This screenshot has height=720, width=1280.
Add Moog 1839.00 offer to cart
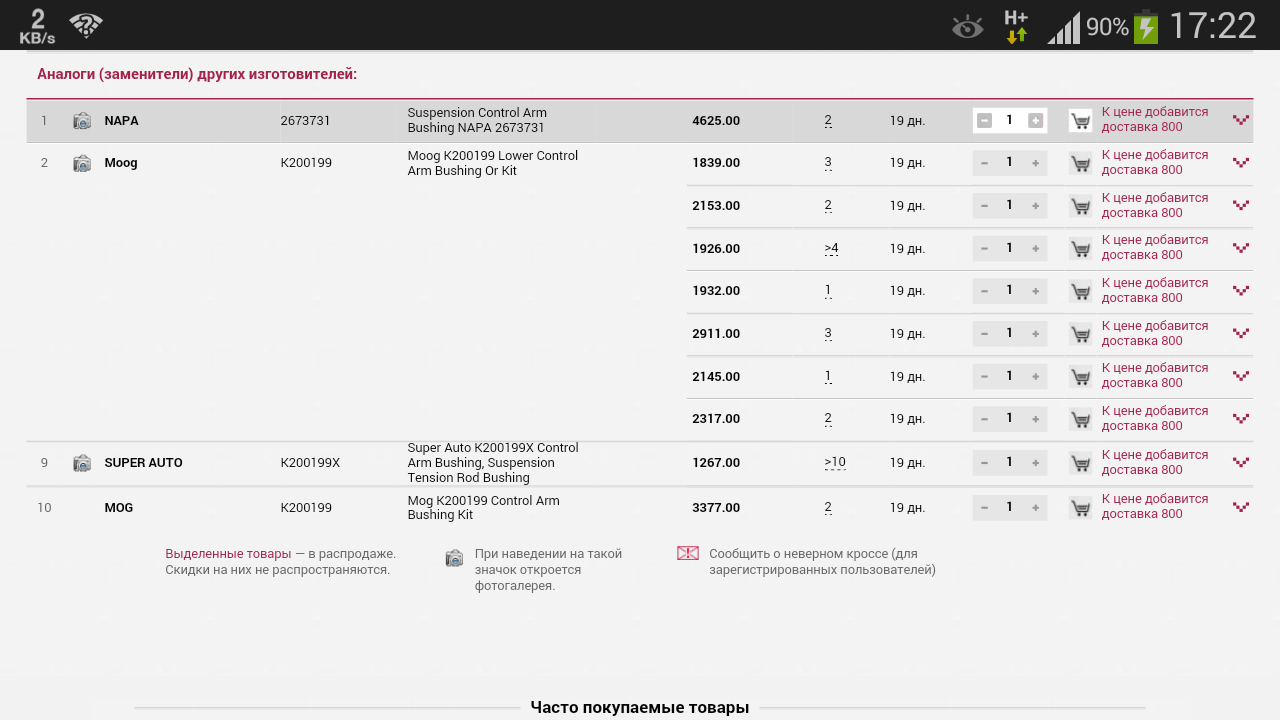[1080, 163]
